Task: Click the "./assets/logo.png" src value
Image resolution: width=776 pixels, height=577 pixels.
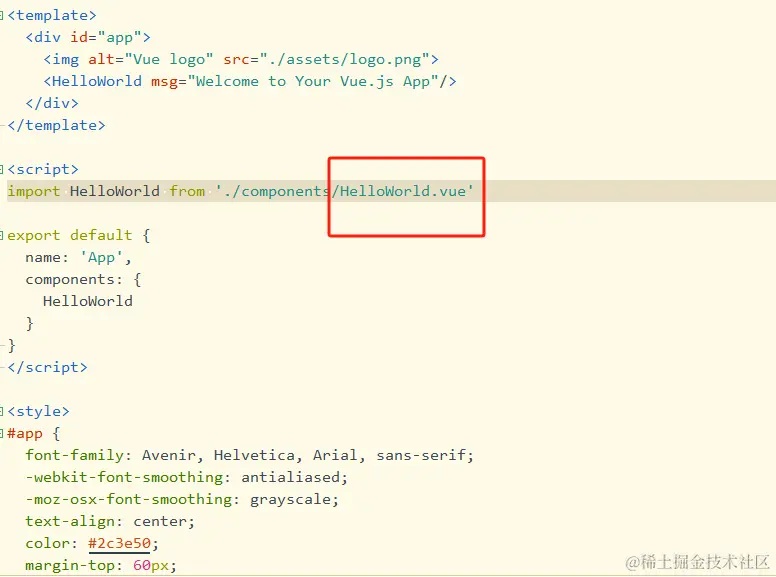Action: (x=345, y=59)
